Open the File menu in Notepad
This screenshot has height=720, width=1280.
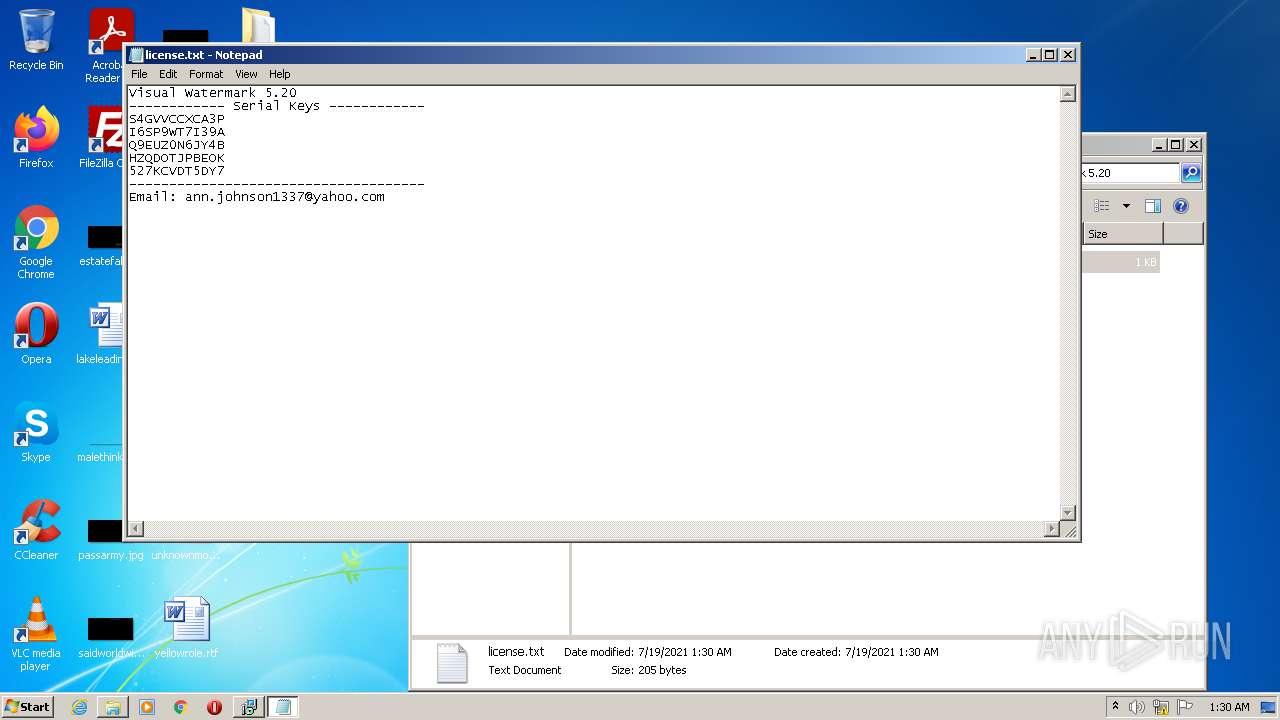(139, 74)
